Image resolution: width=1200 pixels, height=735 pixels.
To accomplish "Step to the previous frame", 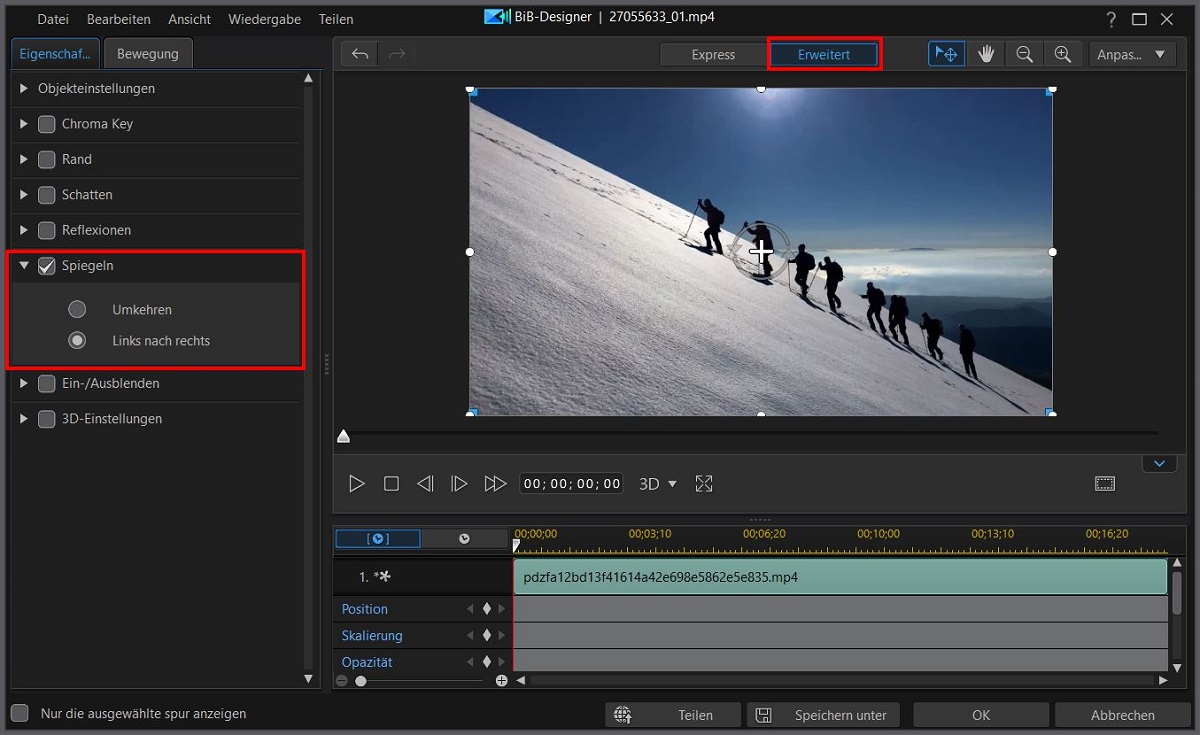I will tap(425, 484).
